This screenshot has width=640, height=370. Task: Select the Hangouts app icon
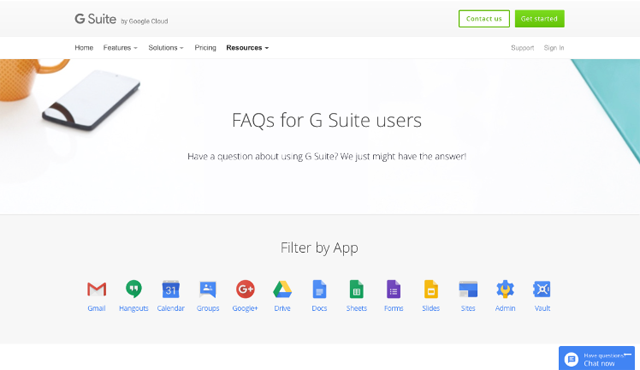134,289
